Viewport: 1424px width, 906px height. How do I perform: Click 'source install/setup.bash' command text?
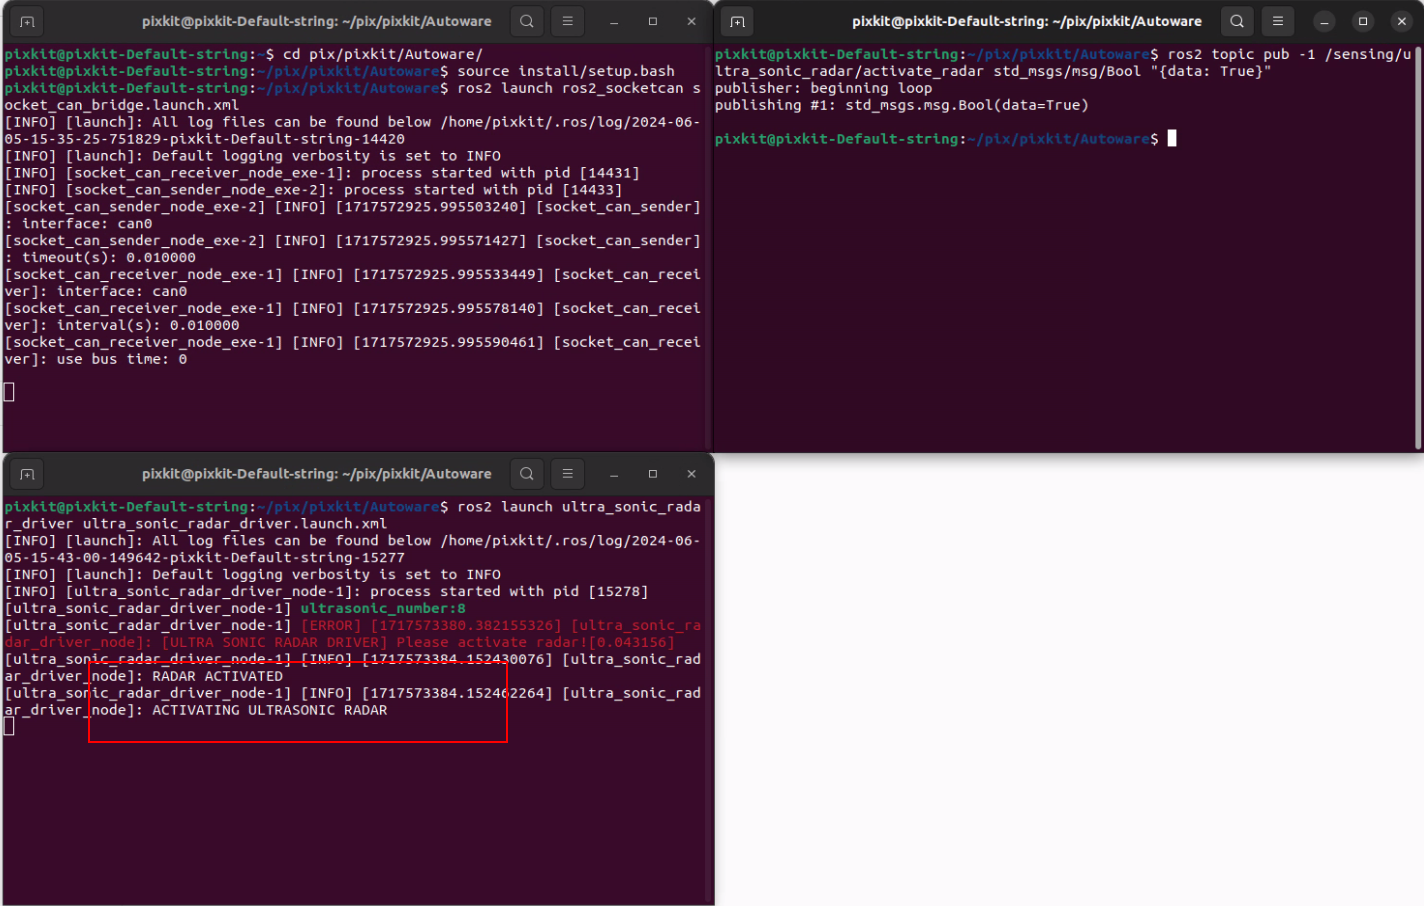(566, 71)
